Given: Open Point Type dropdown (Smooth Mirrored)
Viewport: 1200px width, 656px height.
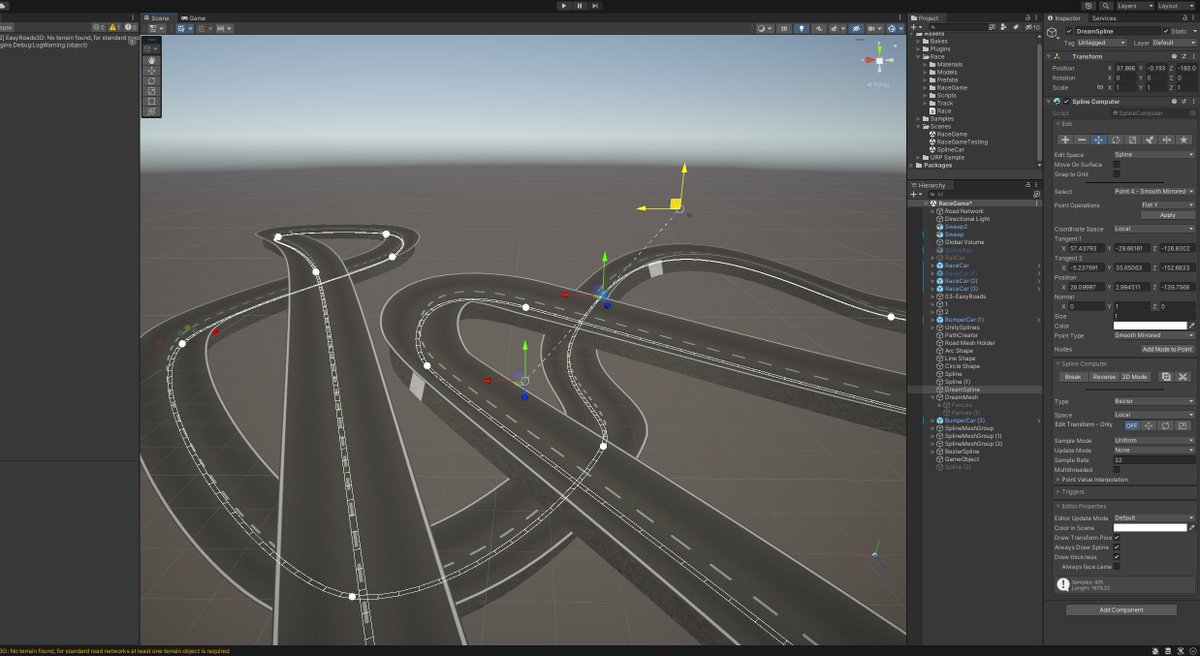Looking at the screenshot, I should pyautogui.click(x=1154, y=336).
